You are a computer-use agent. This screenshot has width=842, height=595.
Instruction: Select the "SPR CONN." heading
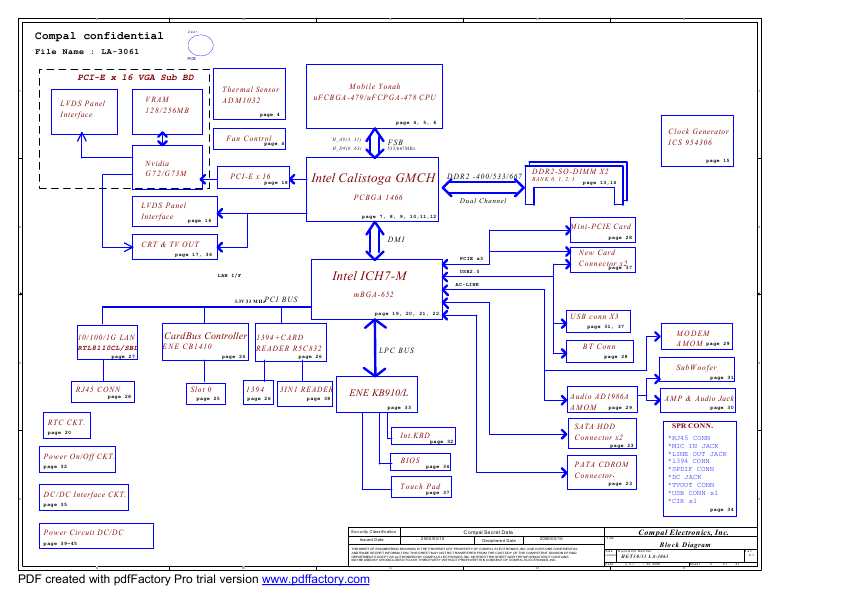click(x=692, y=426)
